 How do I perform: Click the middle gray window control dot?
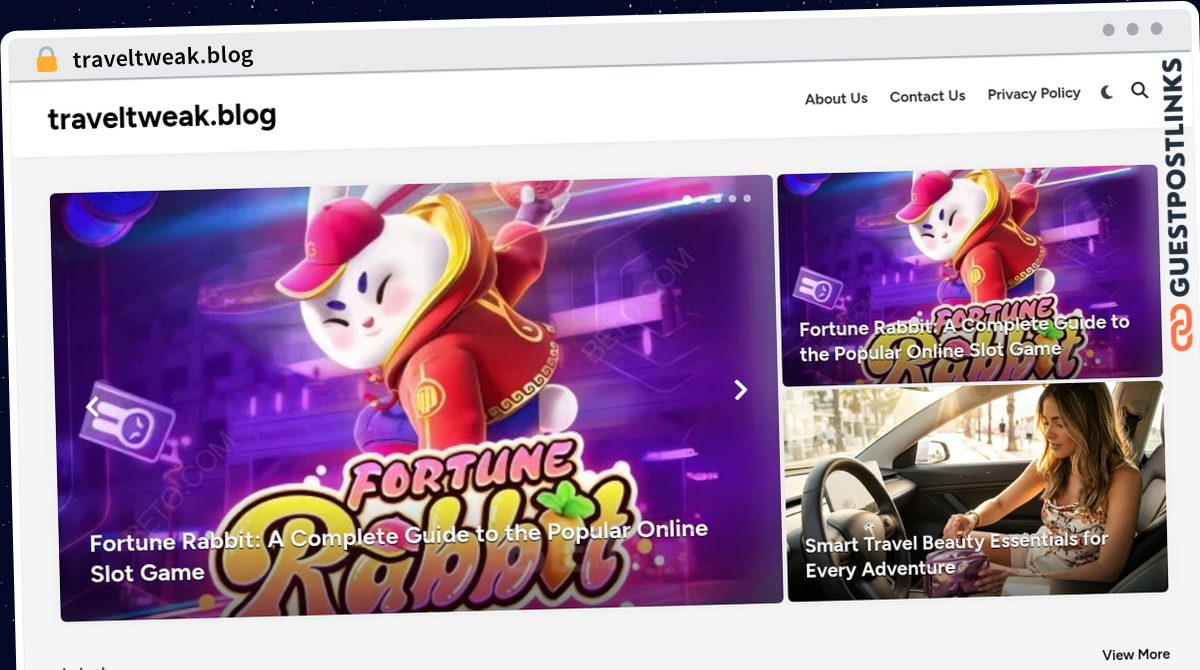[x=1133, y=29]
